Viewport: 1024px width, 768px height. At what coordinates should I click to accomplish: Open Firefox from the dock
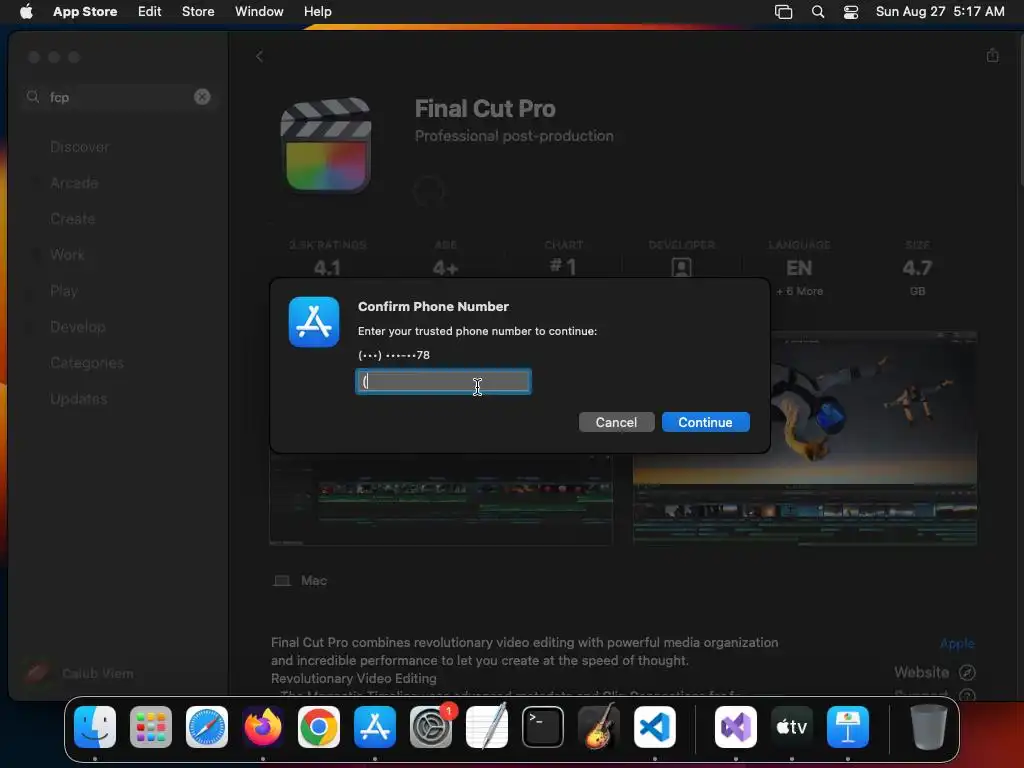click(263, 727)
